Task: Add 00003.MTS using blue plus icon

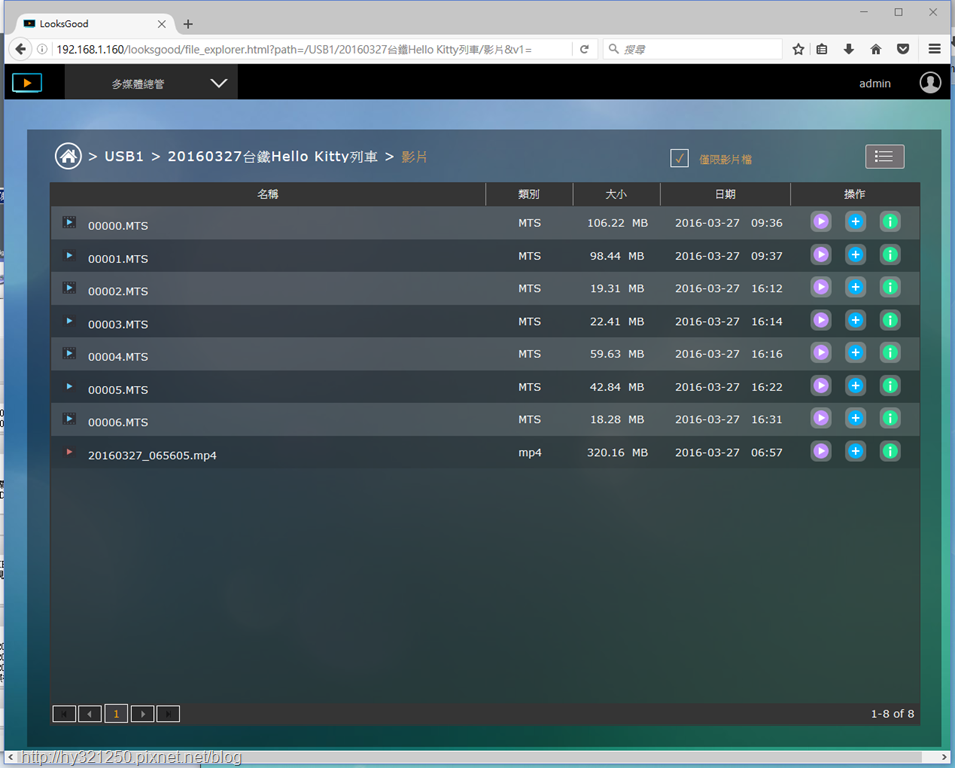Action: tap(856, 320)
